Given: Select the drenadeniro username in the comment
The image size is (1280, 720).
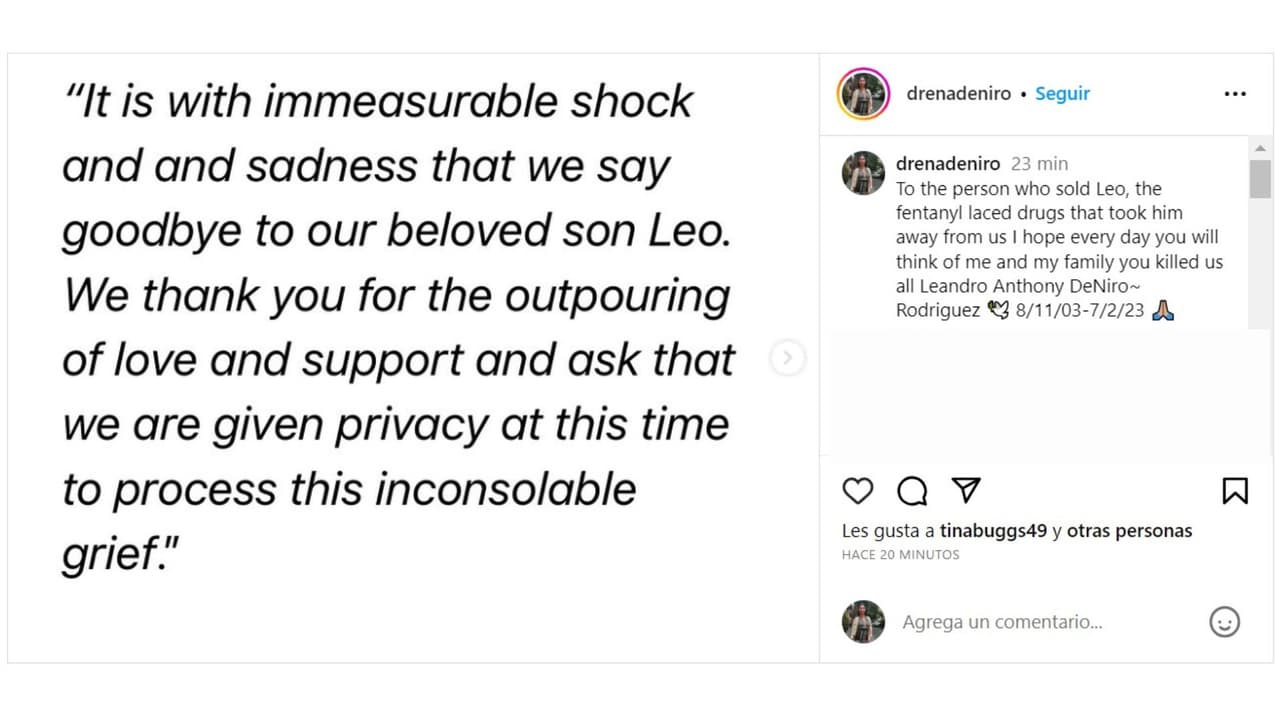Looking at the screenshot, I should pos(948,163).
